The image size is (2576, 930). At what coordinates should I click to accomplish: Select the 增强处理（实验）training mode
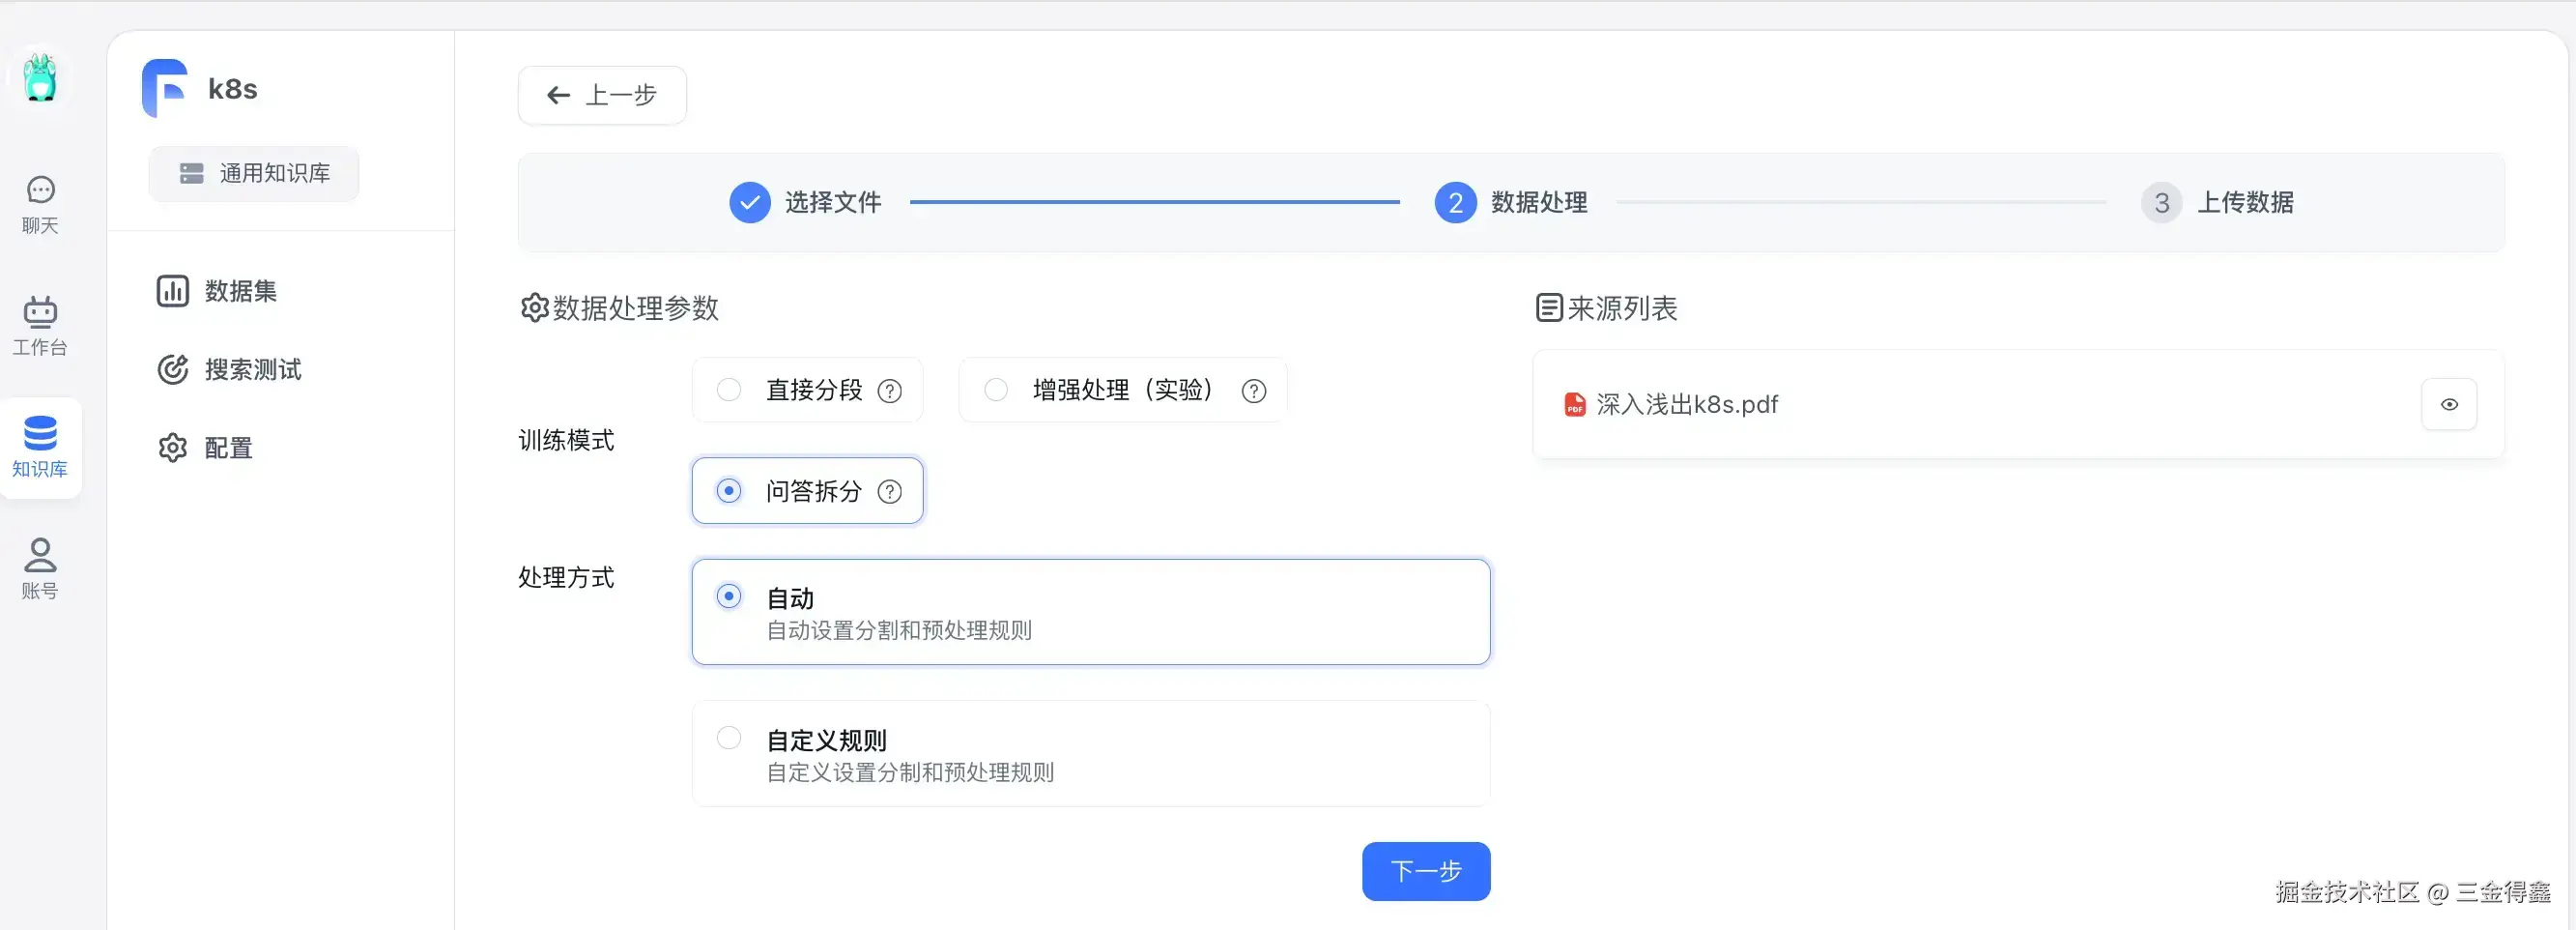[x=996, y=390]
